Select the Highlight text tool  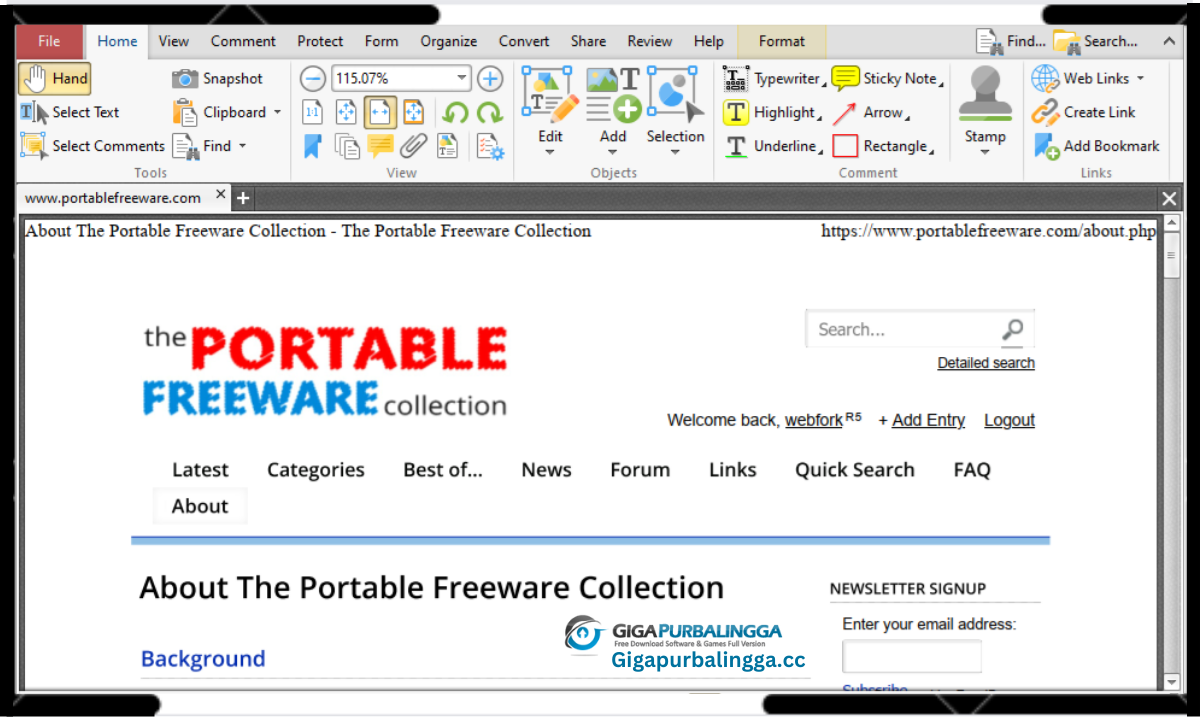771,112
